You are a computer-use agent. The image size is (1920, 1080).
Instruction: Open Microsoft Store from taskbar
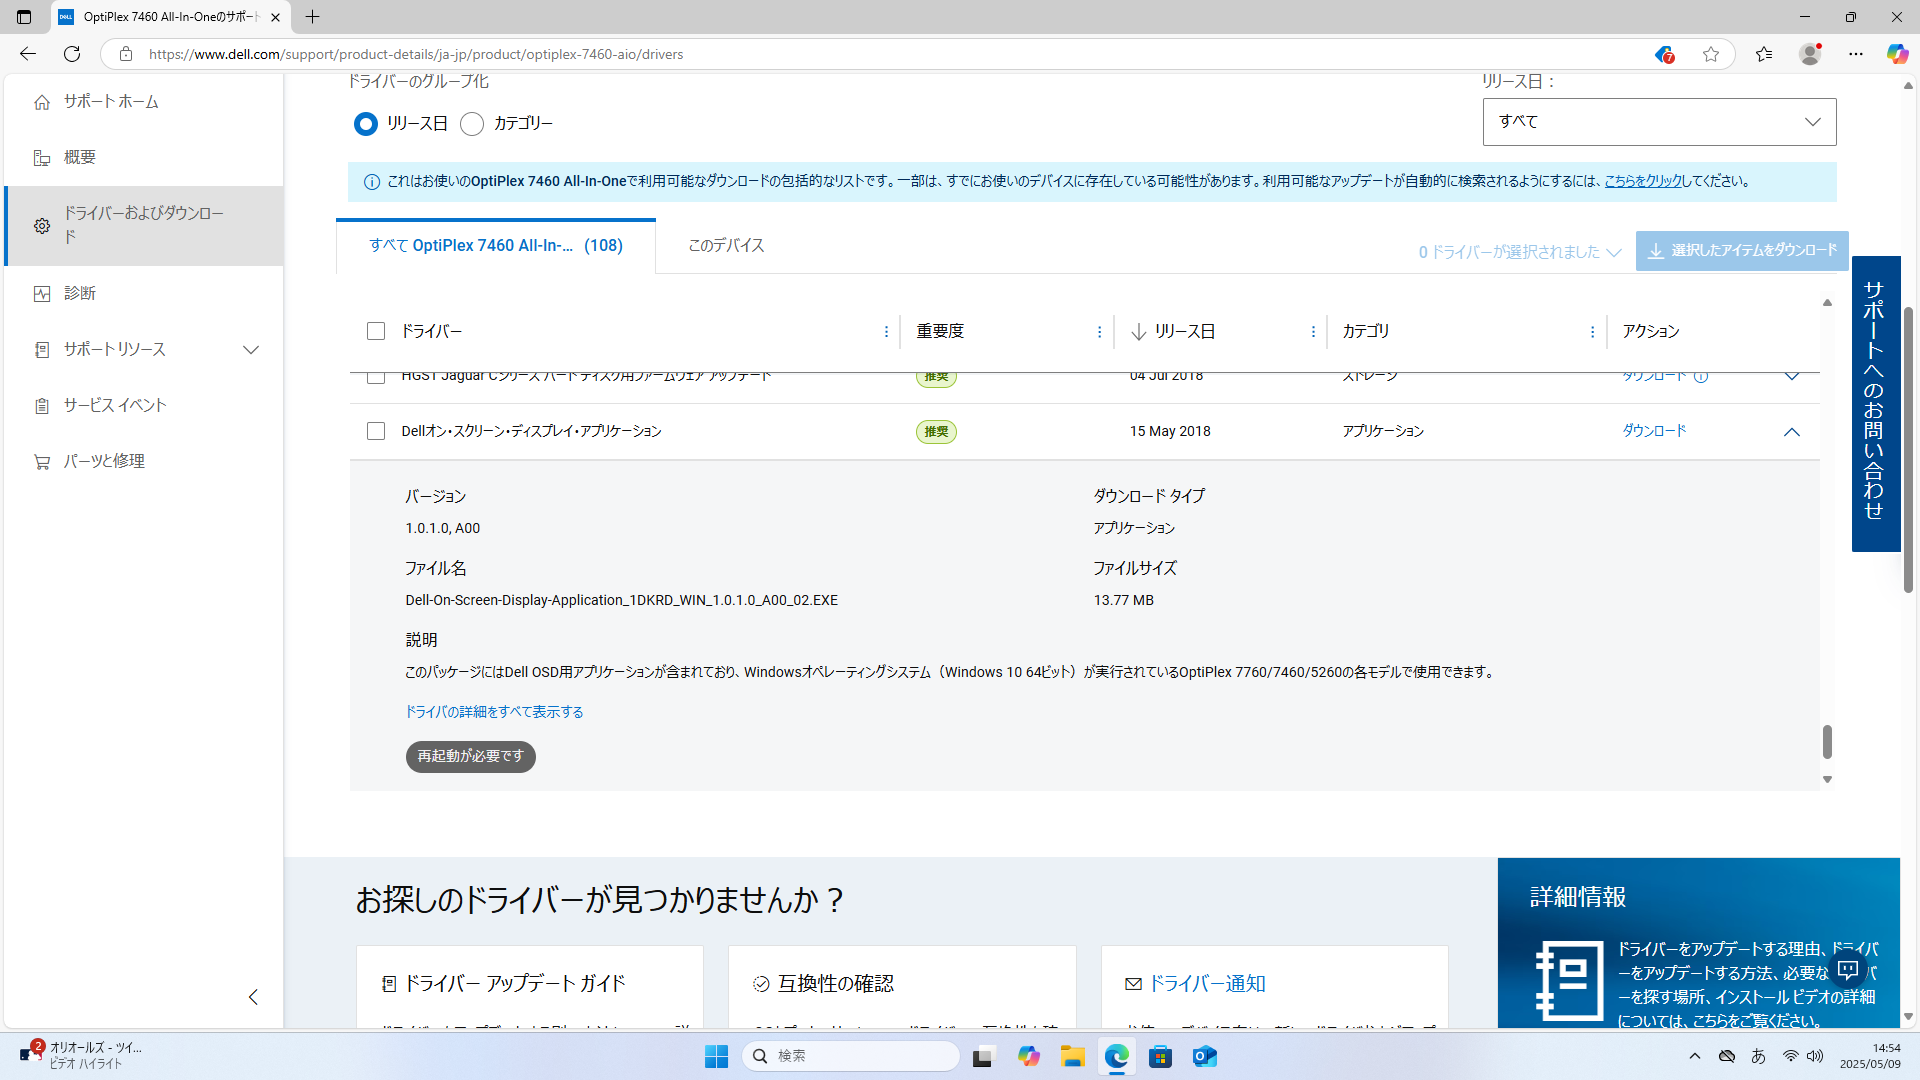click(1160, 1056)
